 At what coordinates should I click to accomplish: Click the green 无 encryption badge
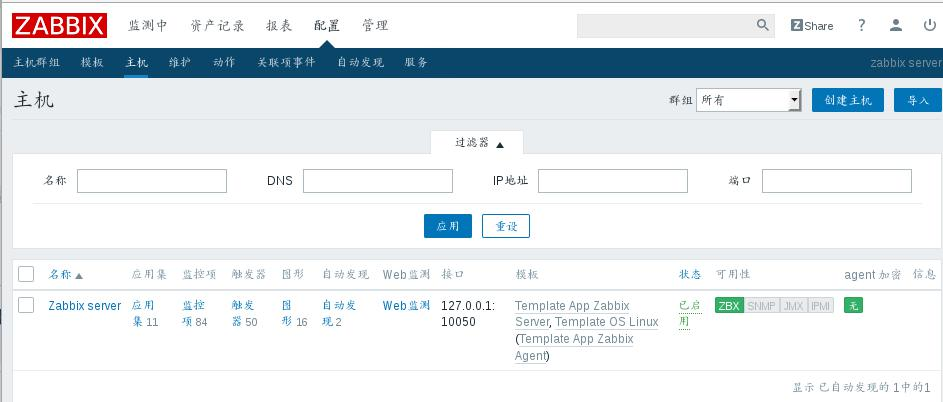coord(853,305)
